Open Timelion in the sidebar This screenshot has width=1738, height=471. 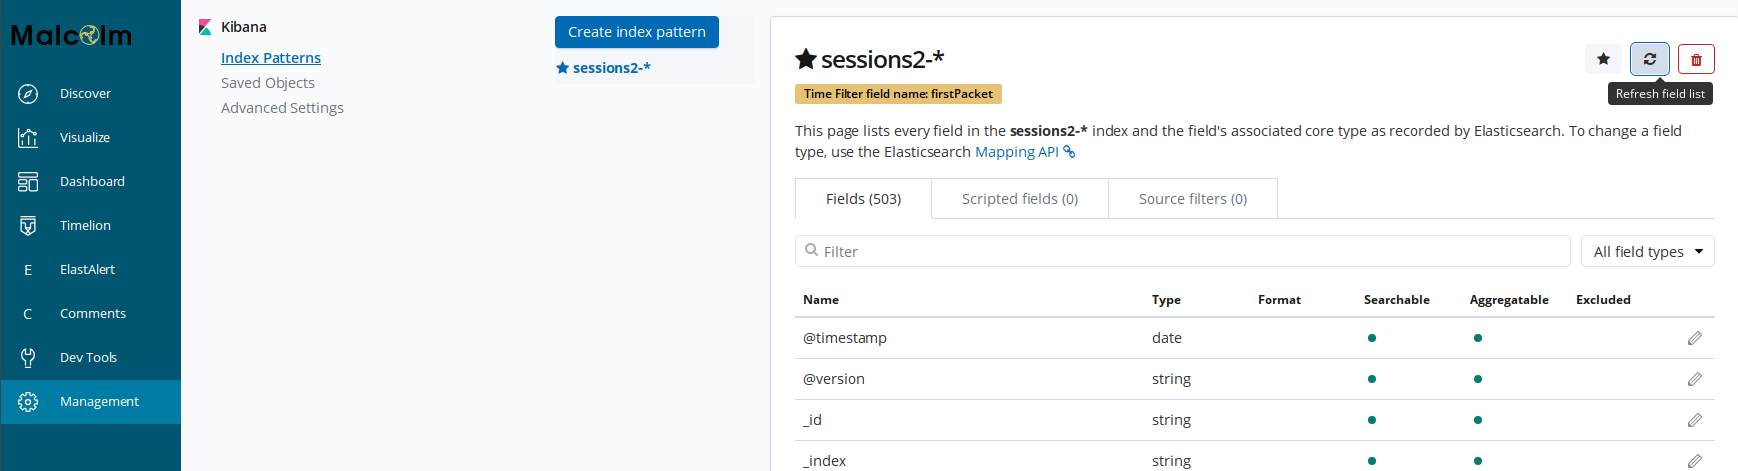coord(85,225)
